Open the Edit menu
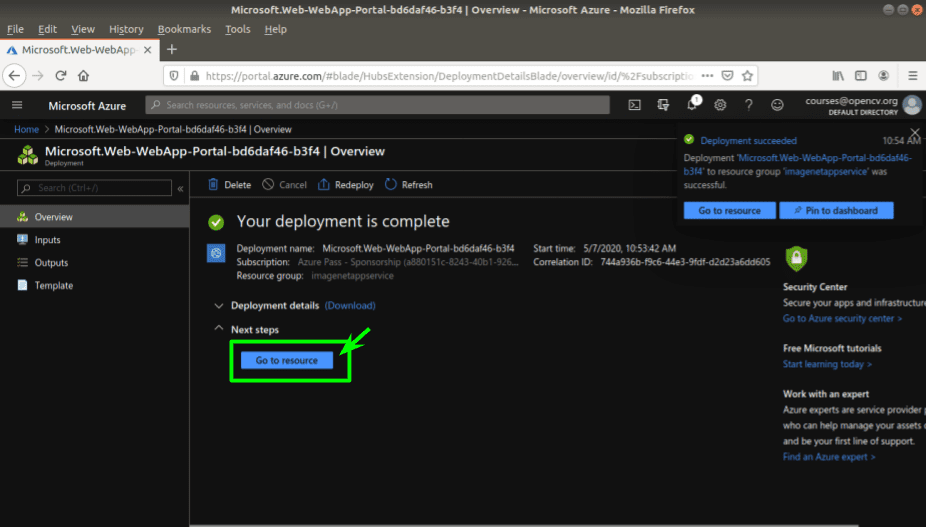The height and width of the screenshot is (527, 926). [47, 29]
